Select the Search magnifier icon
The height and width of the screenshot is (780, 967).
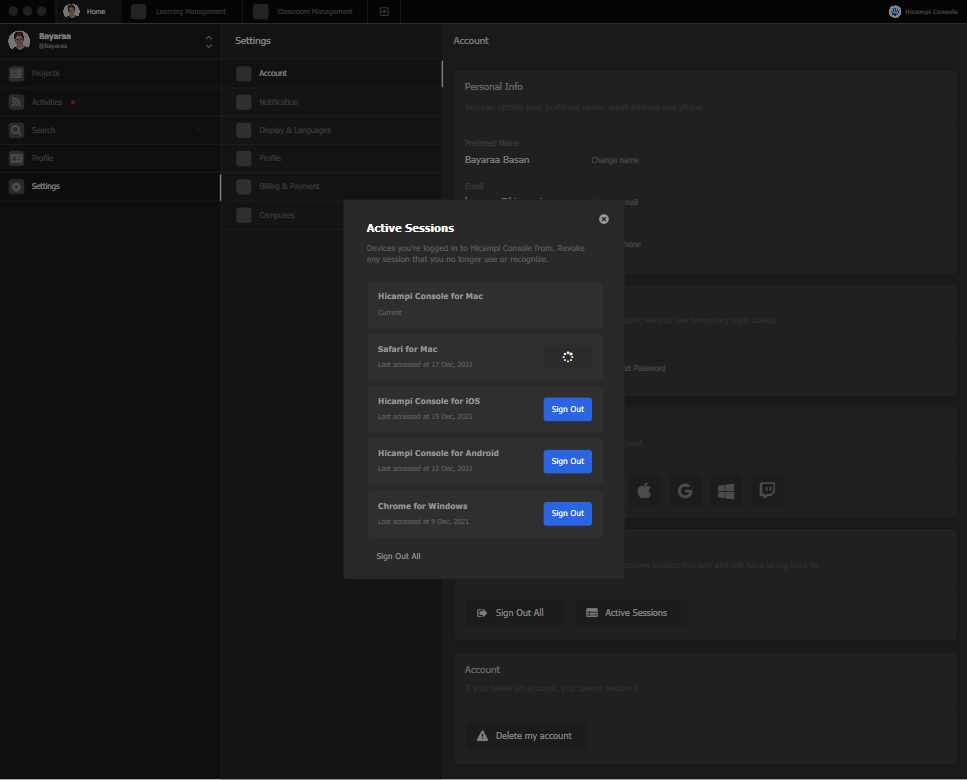pos(16,129)
